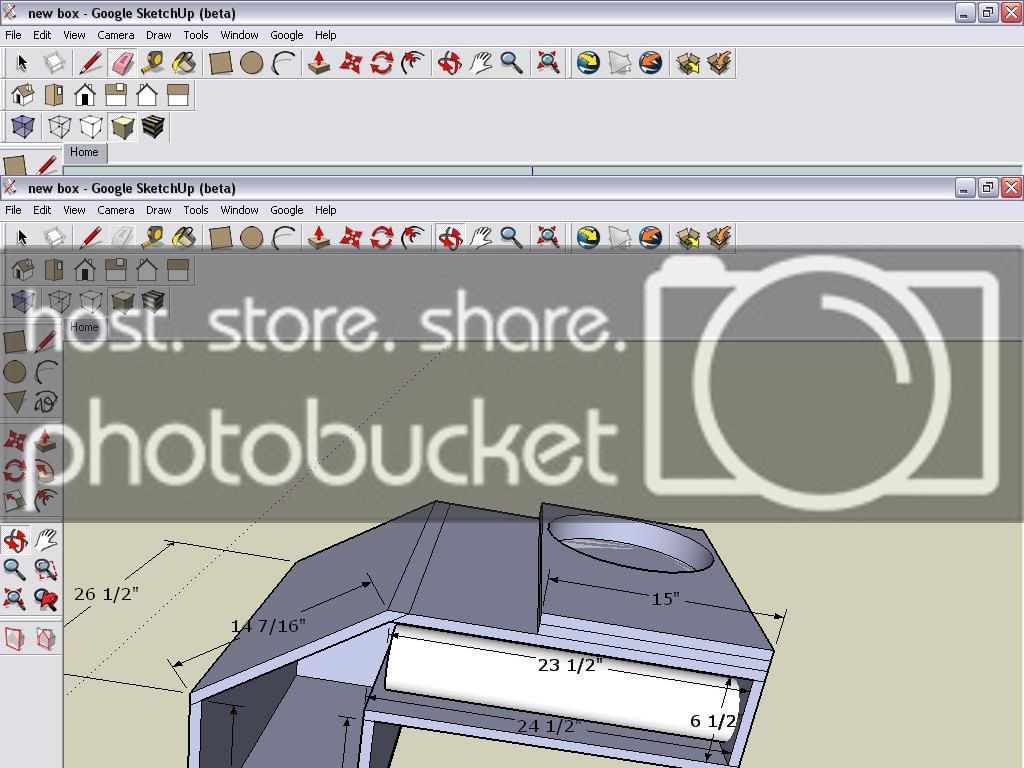Open the Home scene tab in background window
1024x768 pixels.
[x=84, y=152]
